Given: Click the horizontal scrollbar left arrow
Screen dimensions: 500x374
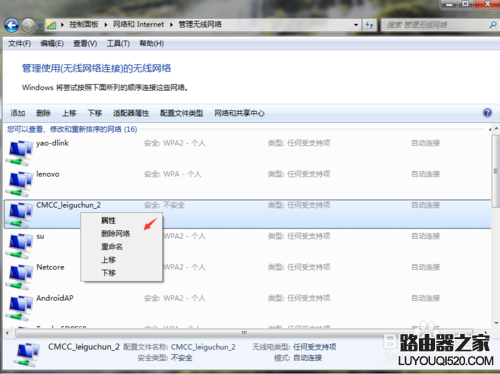Looking at the screenshot, I should pyautogui.click(x=7, y=333).
